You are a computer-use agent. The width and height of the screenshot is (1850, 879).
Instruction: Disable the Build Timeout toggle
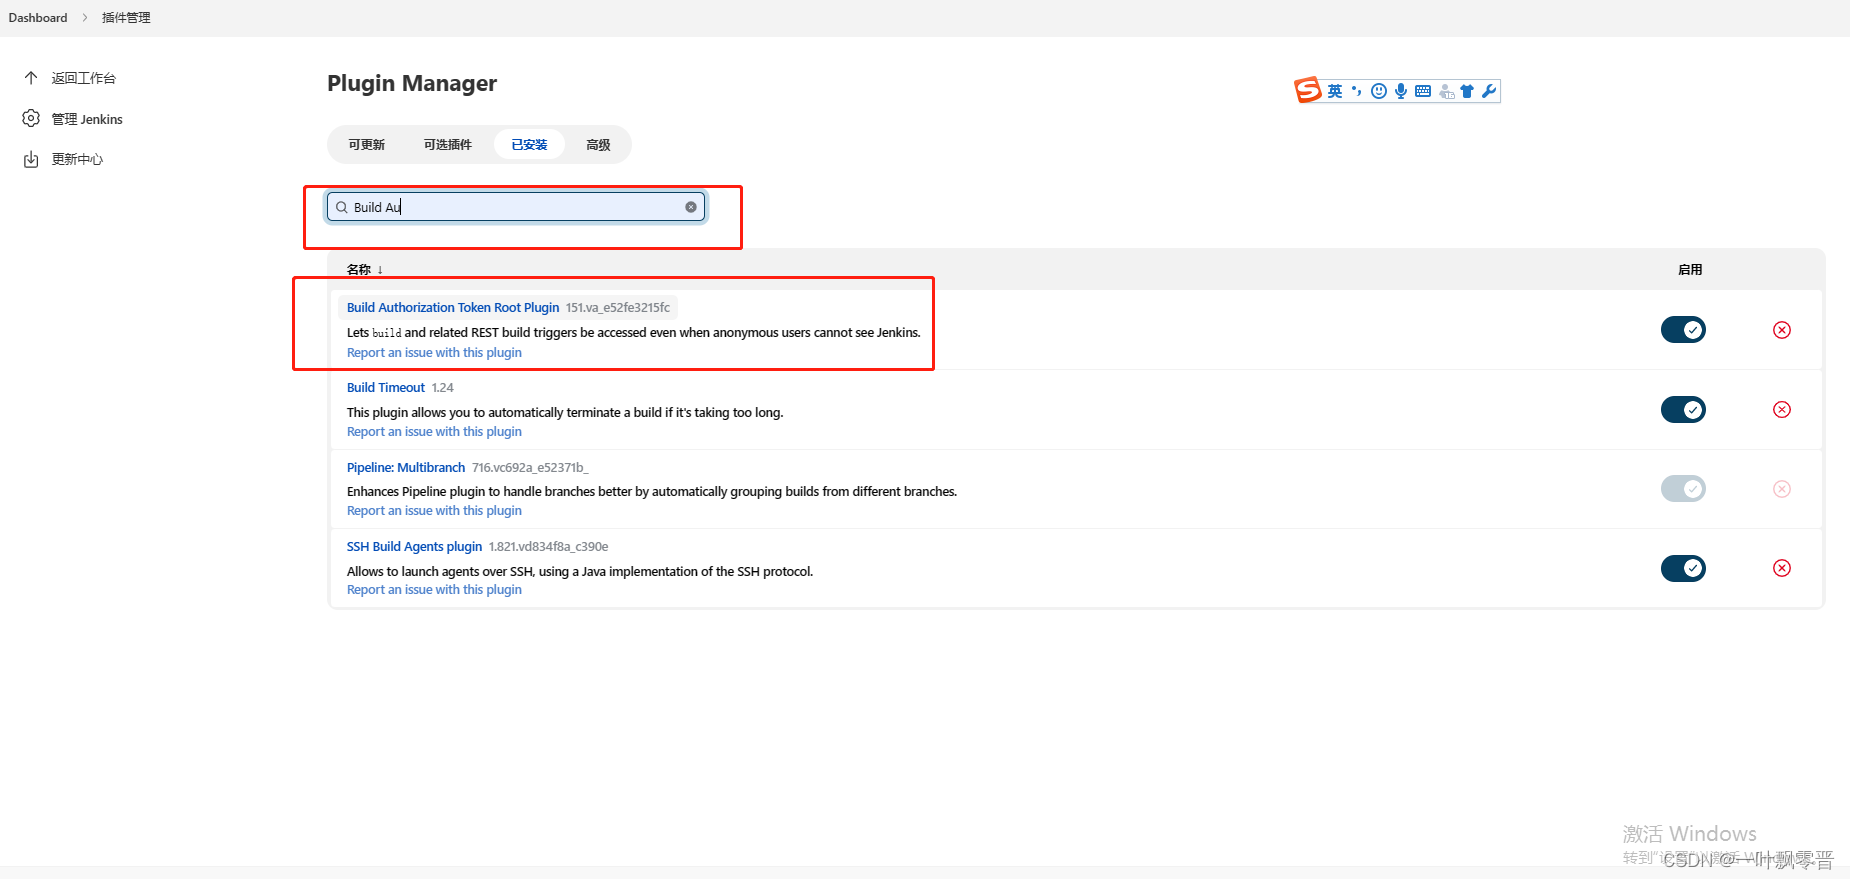coord(1683,409)
